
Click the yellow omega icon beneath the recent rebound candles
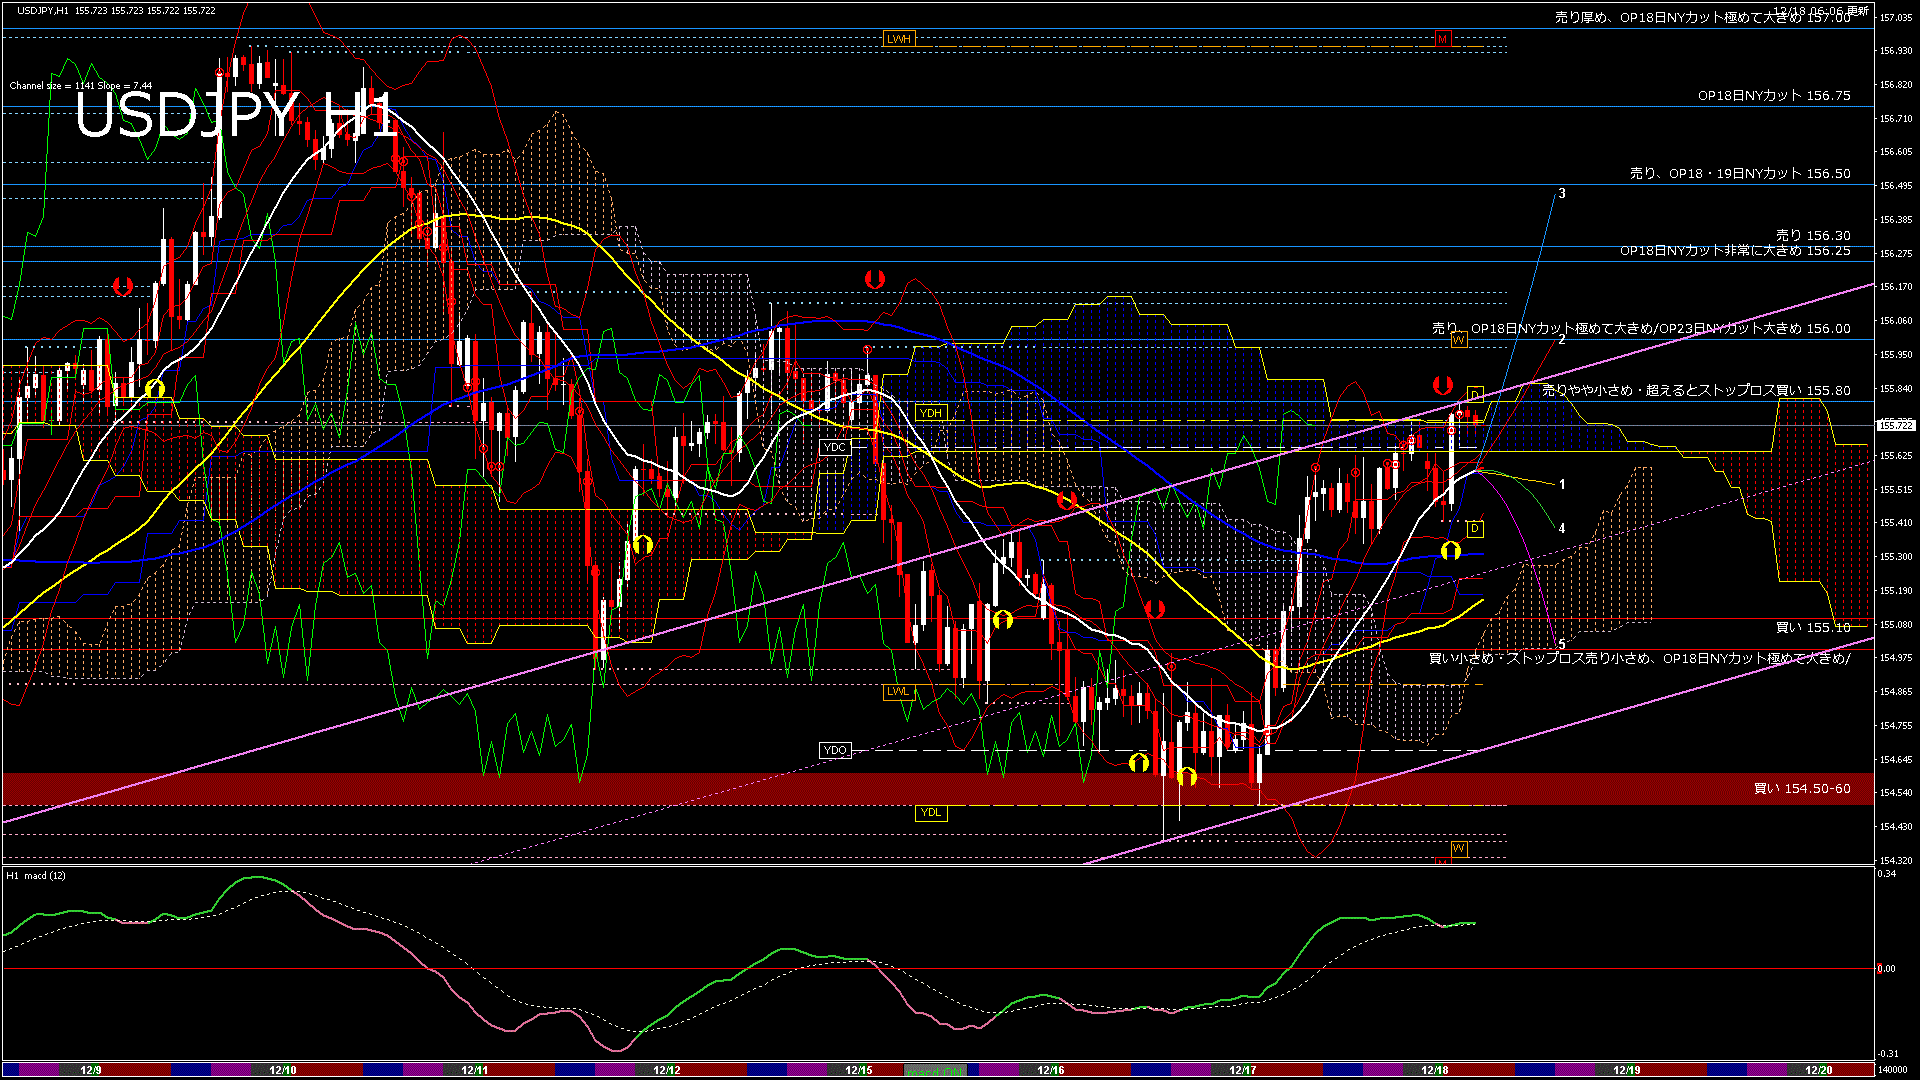point(1453,548)
